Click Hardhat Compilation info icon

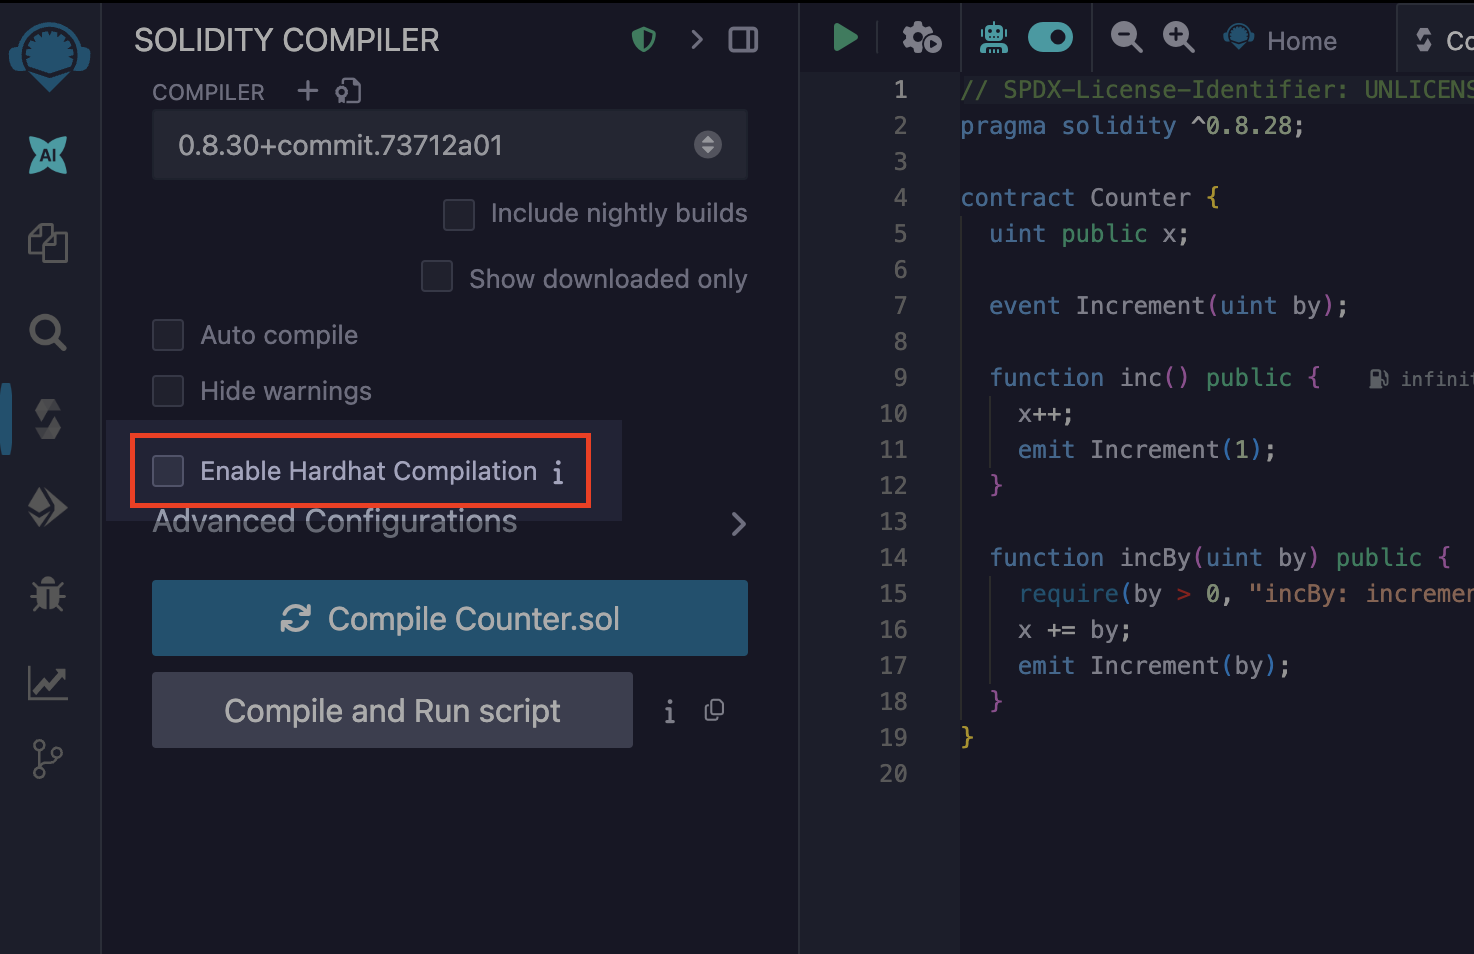[x=558, y=472]
